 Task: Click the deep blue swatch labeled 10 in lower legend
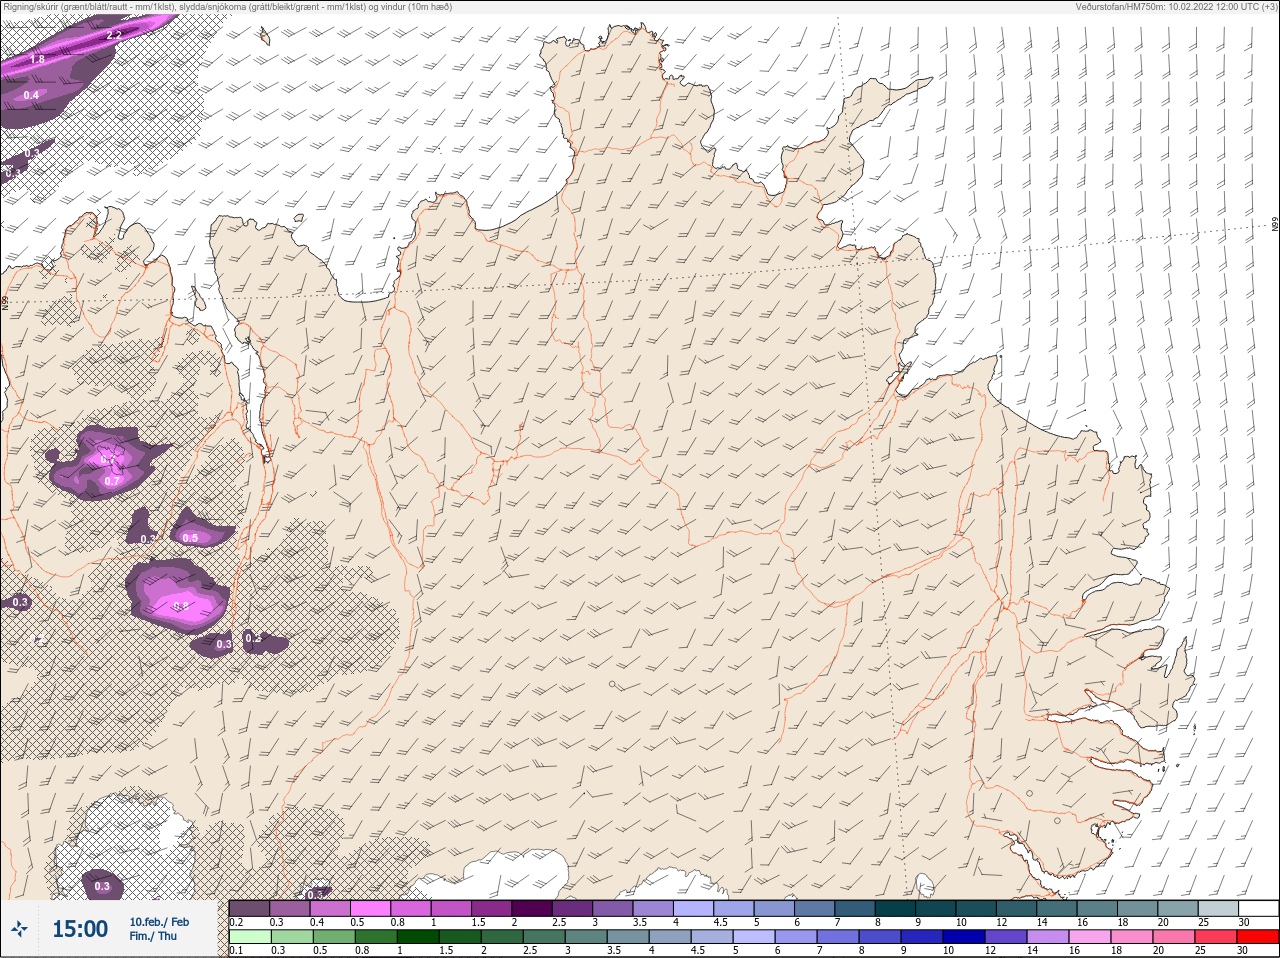coord(964,937)
